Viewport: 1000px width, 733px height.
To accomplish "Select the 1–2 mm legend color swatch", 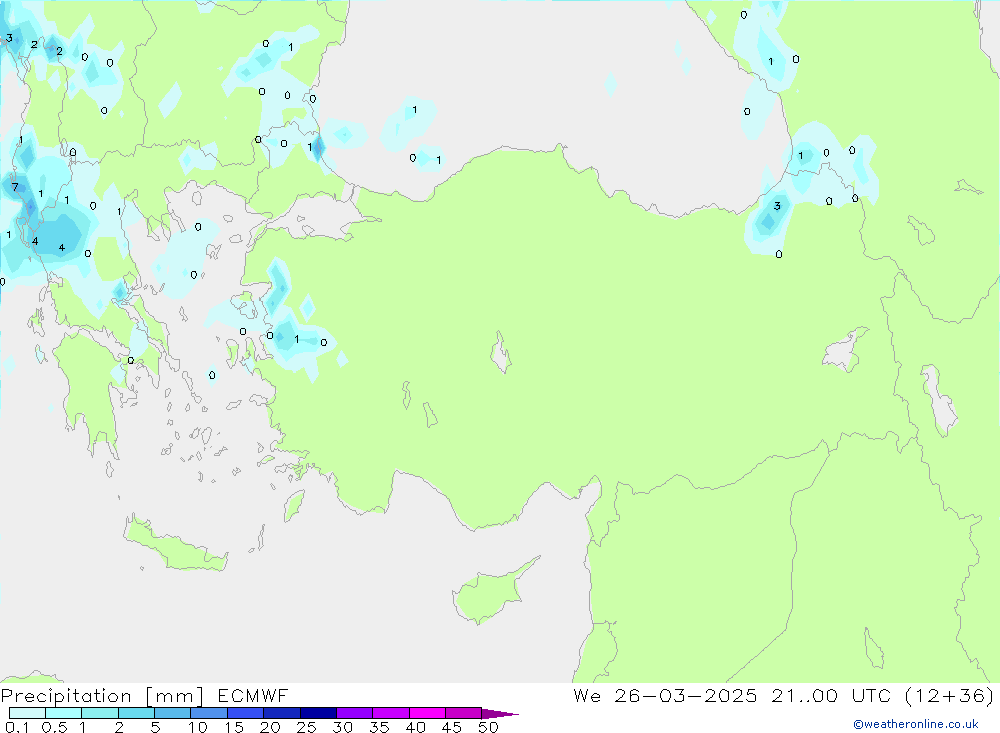I will point(100,713).
